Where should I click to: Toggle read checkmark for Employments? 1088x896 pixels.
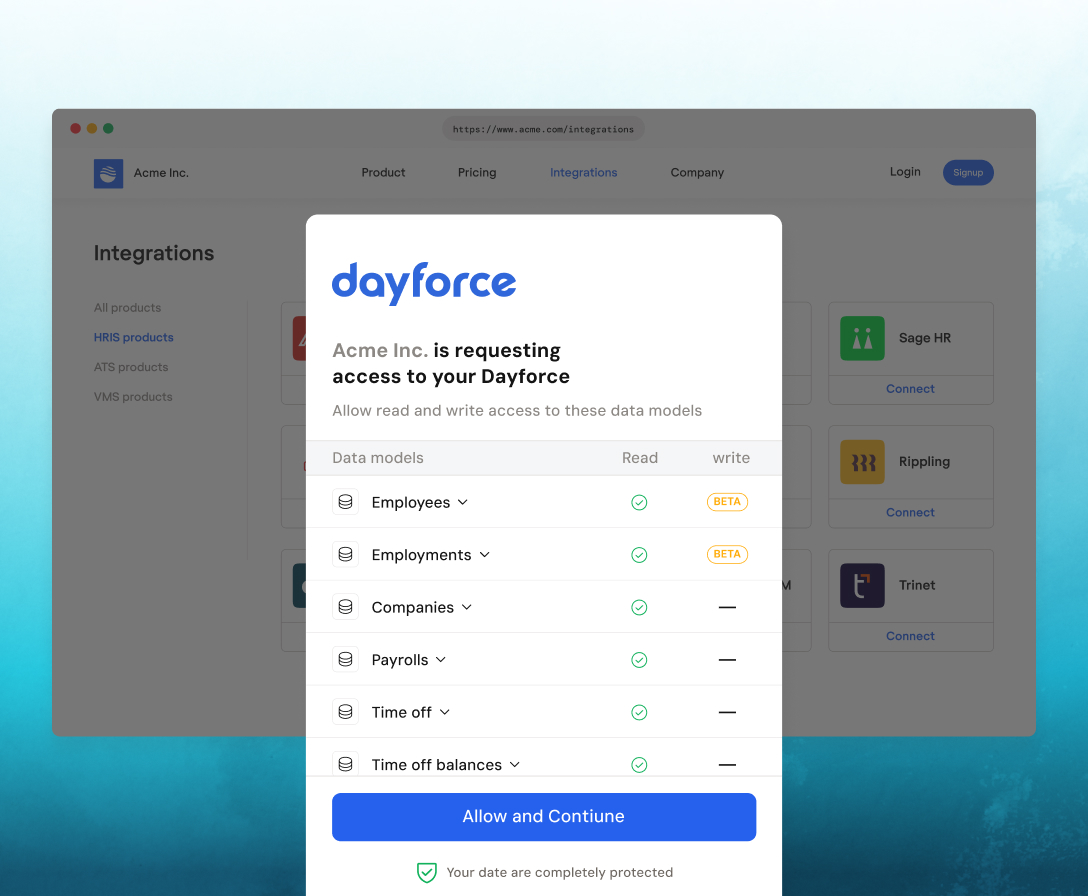click(x=639, y=555)
